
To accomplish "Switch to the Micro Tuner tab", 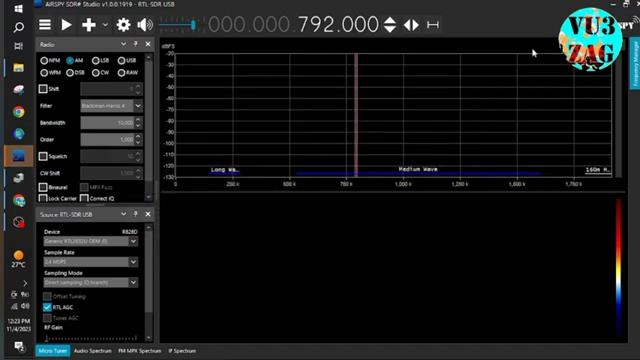I will [53, 351].
